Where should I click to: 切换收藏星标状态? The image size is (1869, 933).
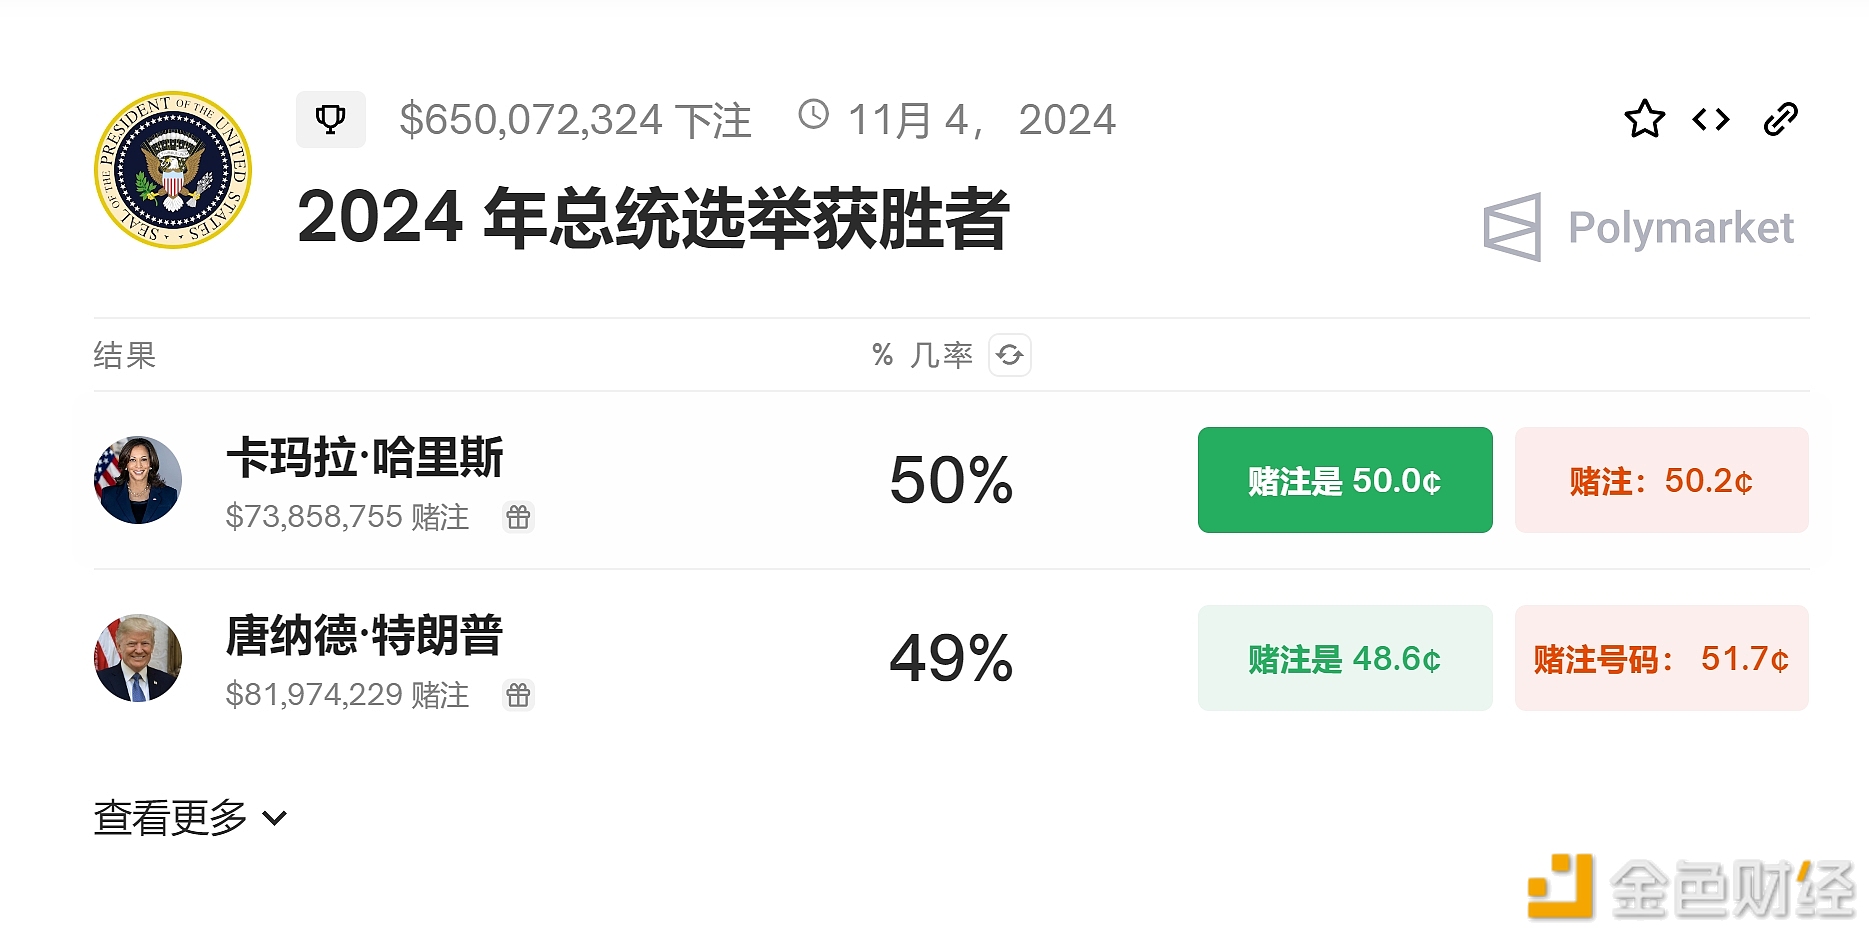point(1643,118)
